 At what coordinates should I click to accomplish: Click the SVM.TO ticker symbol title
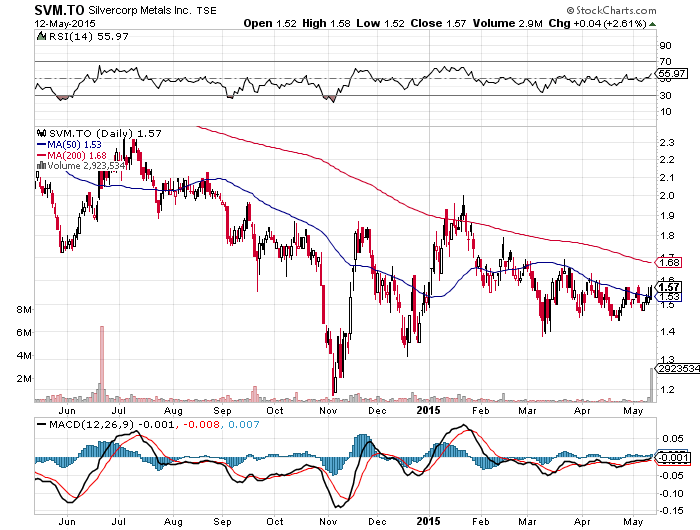click(x=59, y=10)
